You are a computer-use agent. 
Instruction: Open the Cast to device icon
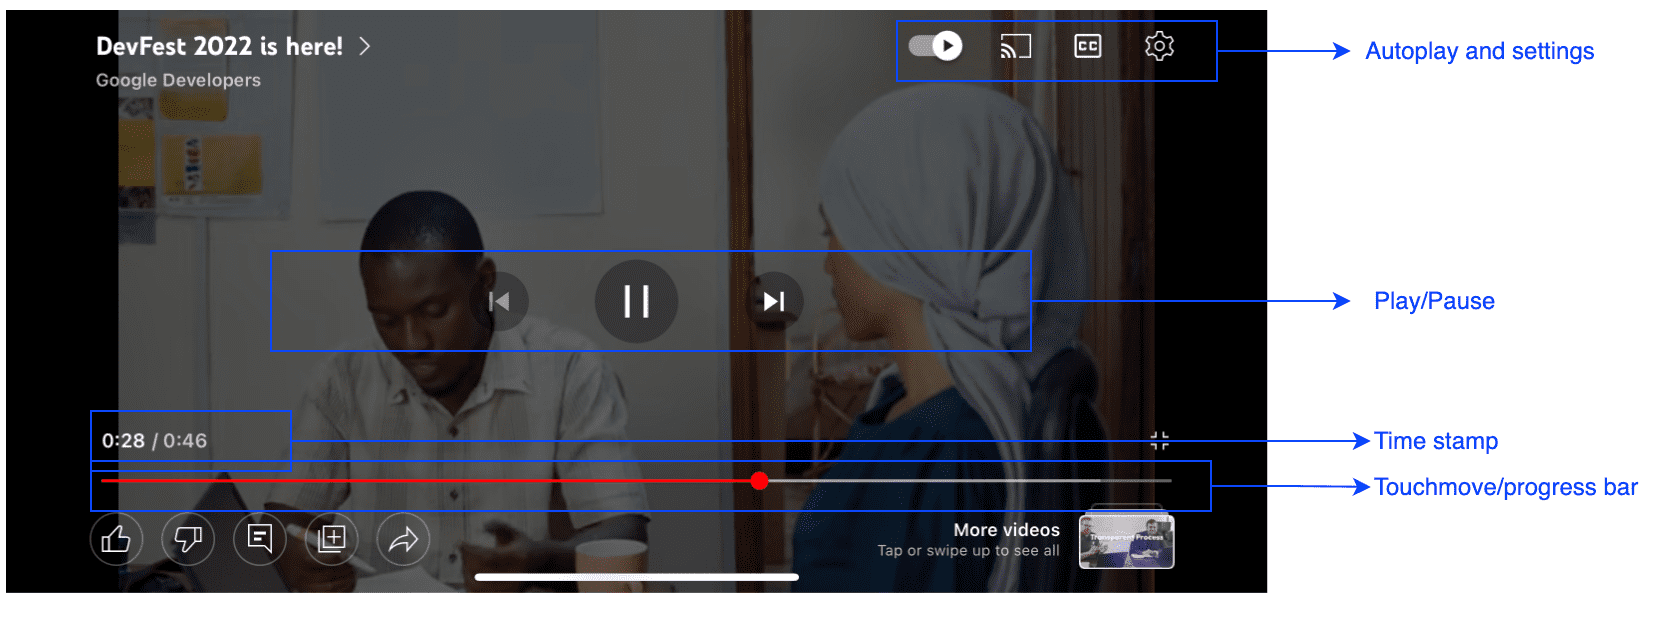1015,46
